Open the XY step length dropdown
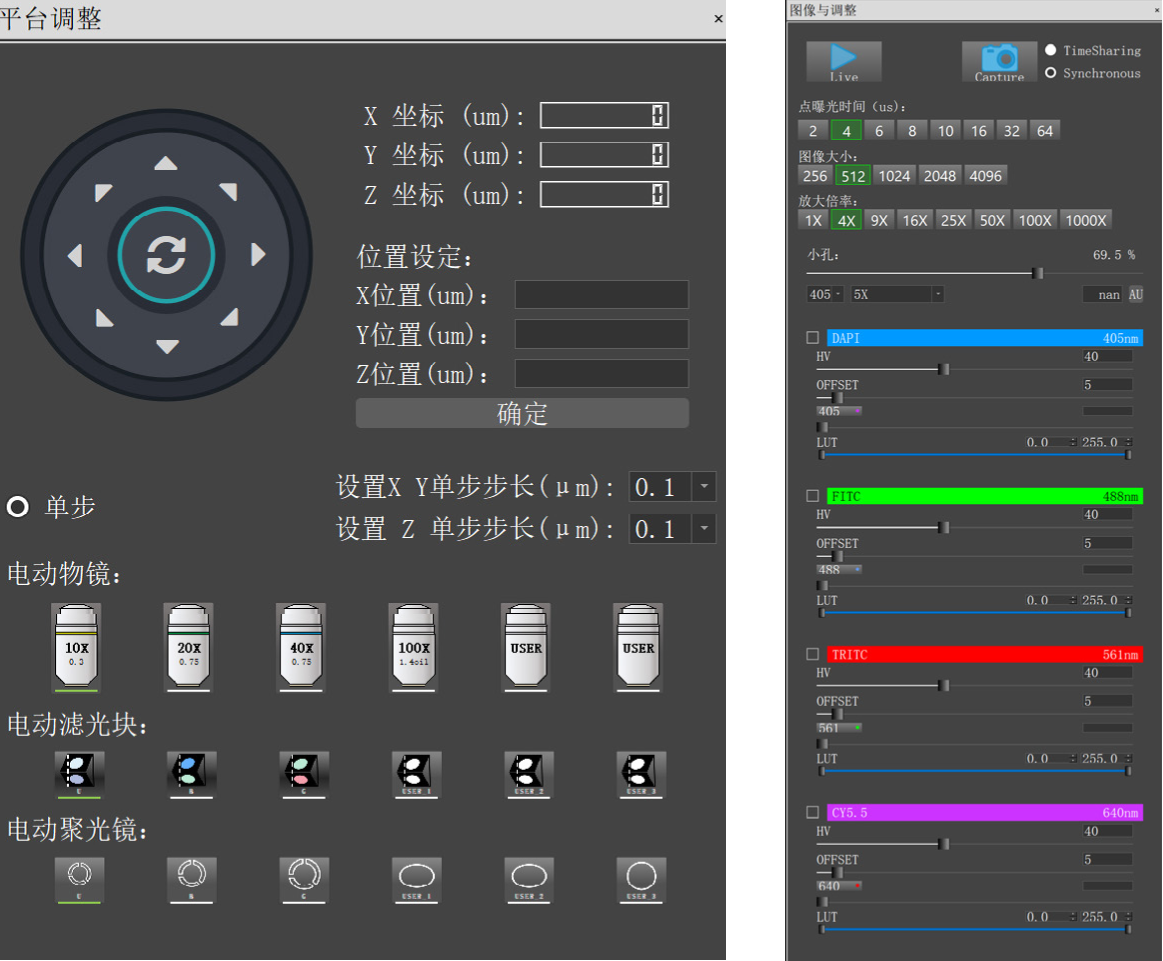 pyautogui.click(x=705, y=487)
